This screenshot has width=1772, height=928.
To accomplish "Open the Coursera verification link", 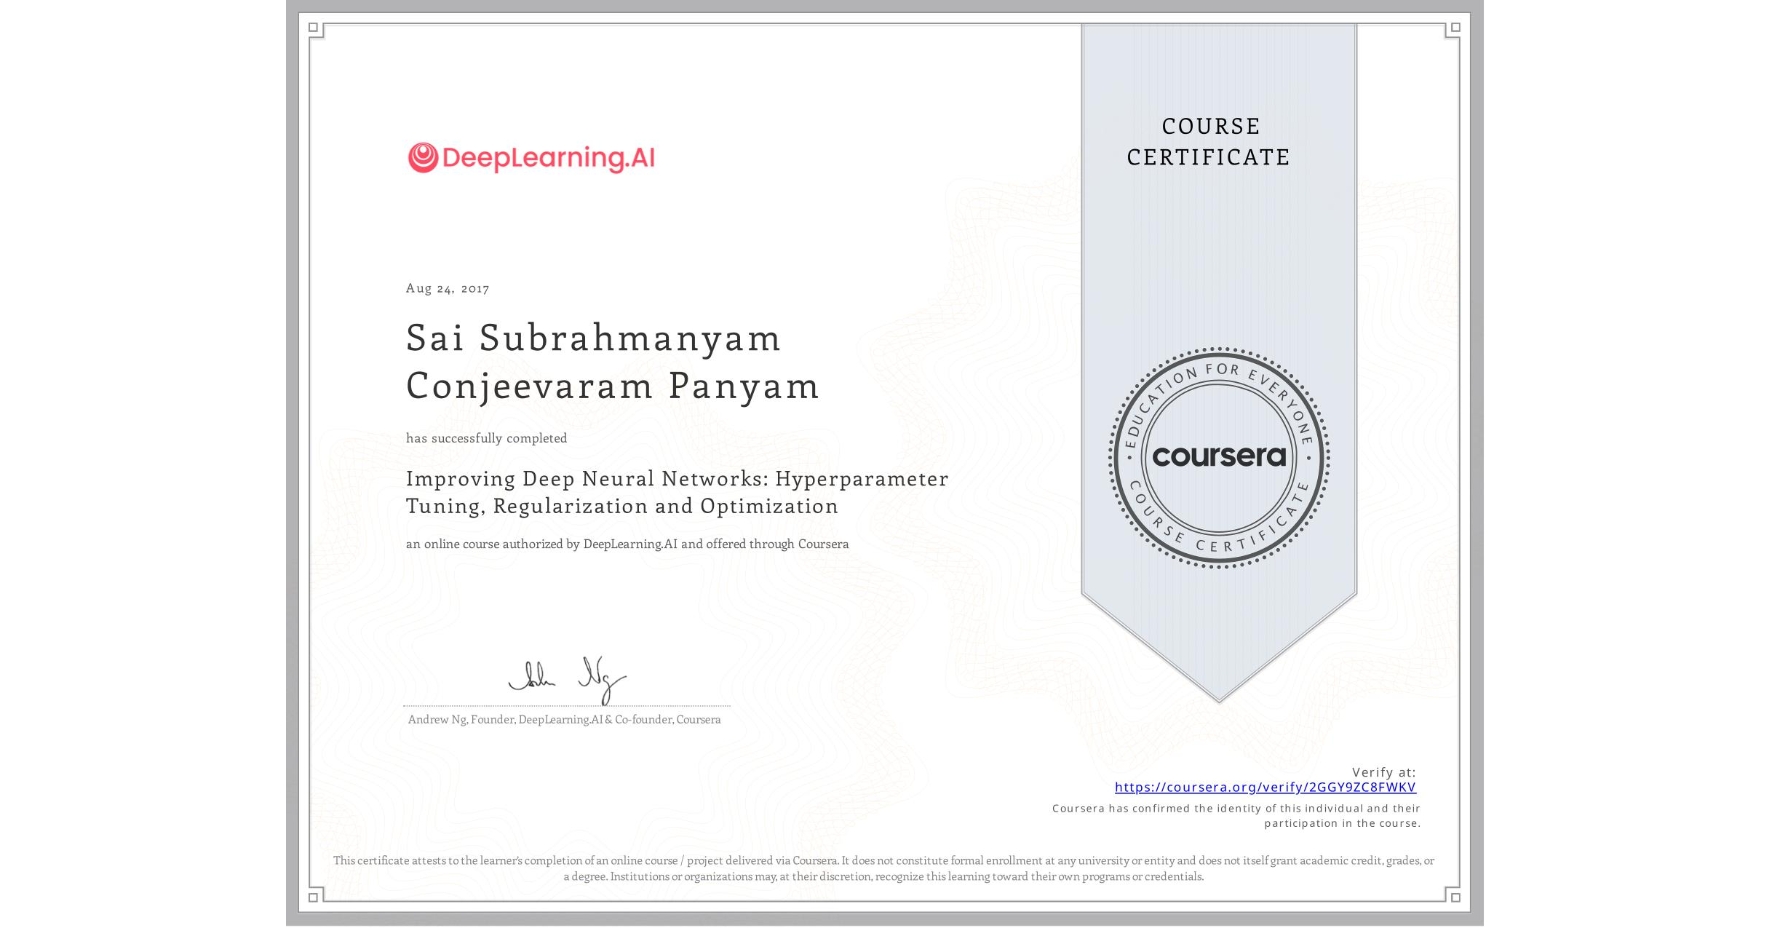I will (x=1265, y=787).
